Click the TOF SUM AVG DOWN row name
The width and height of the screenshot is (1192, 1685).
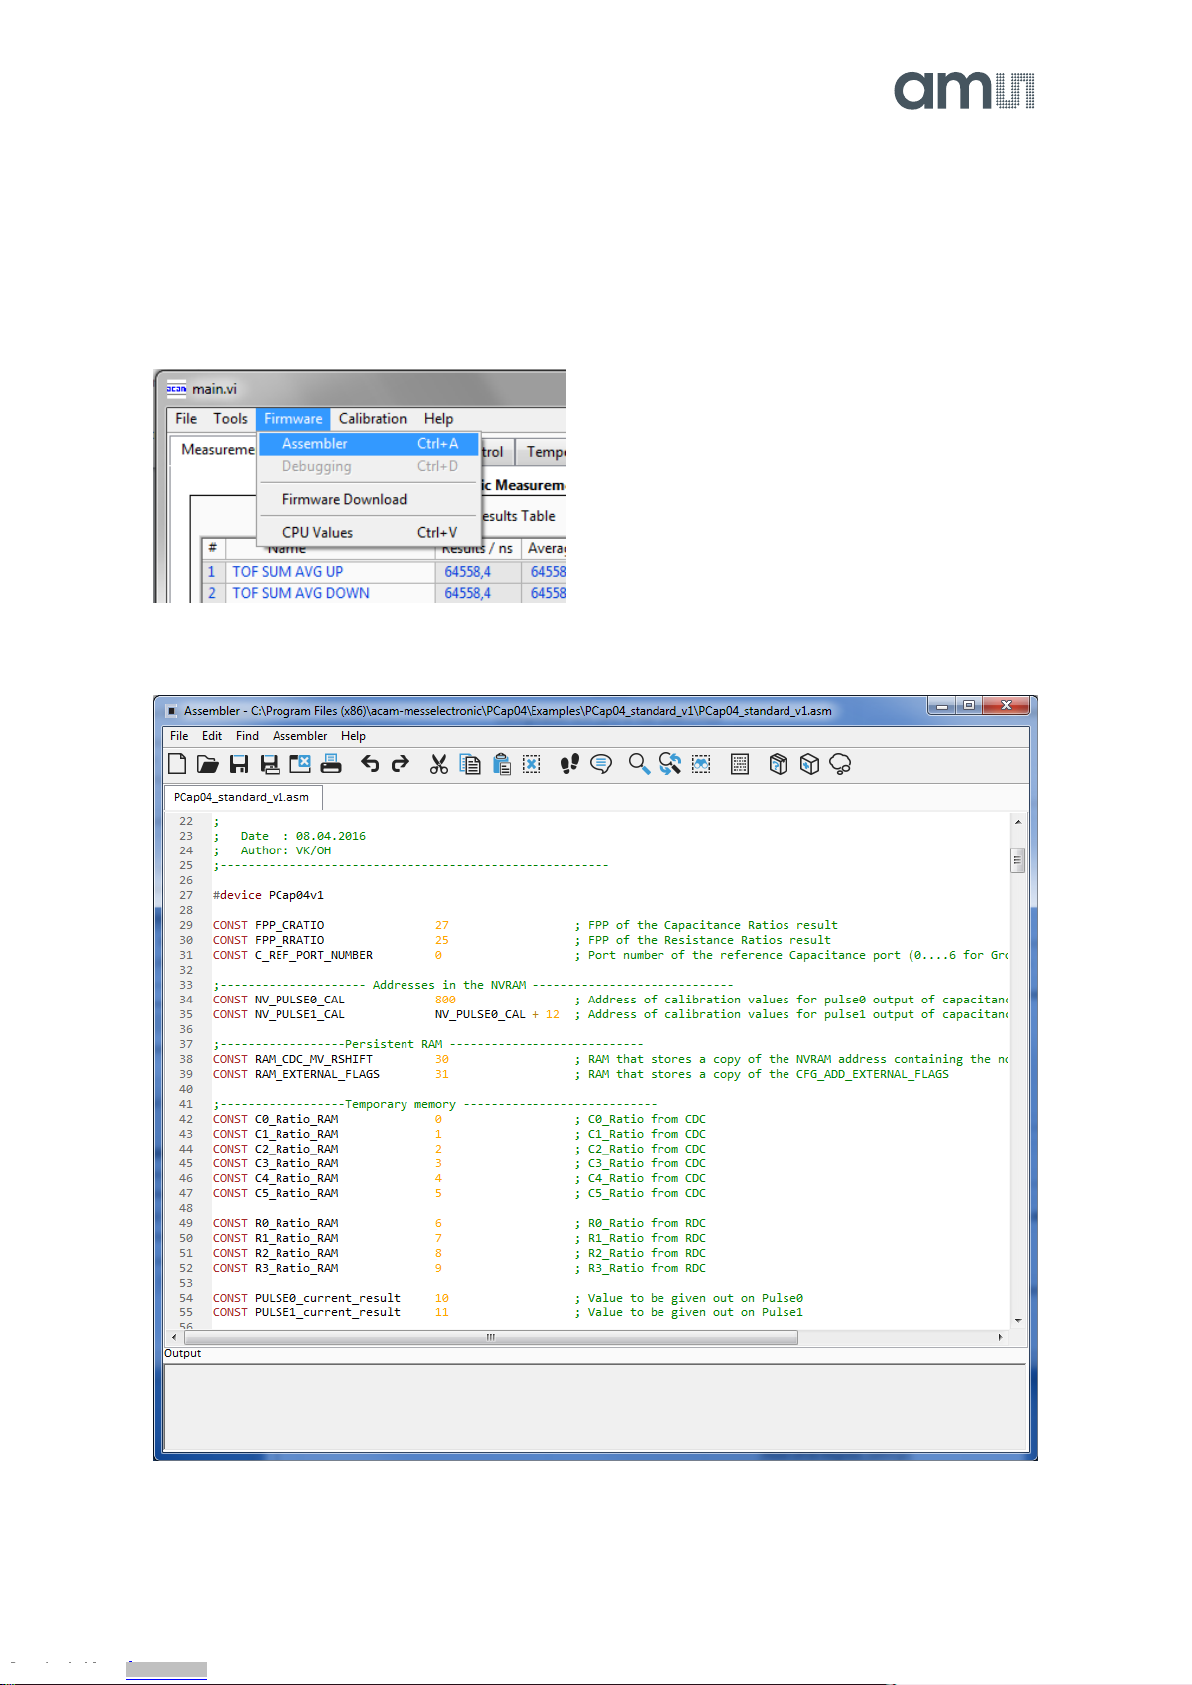301,594
